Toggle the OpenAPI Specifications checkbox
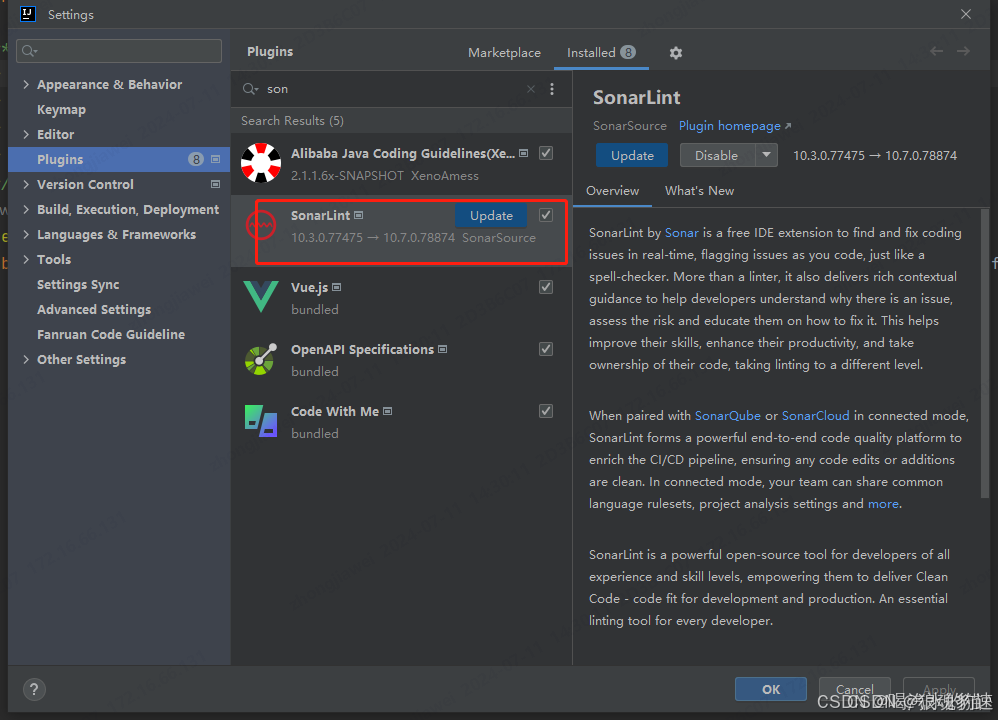This screenshot has height=720, width=998. click(x=545, y=349)
